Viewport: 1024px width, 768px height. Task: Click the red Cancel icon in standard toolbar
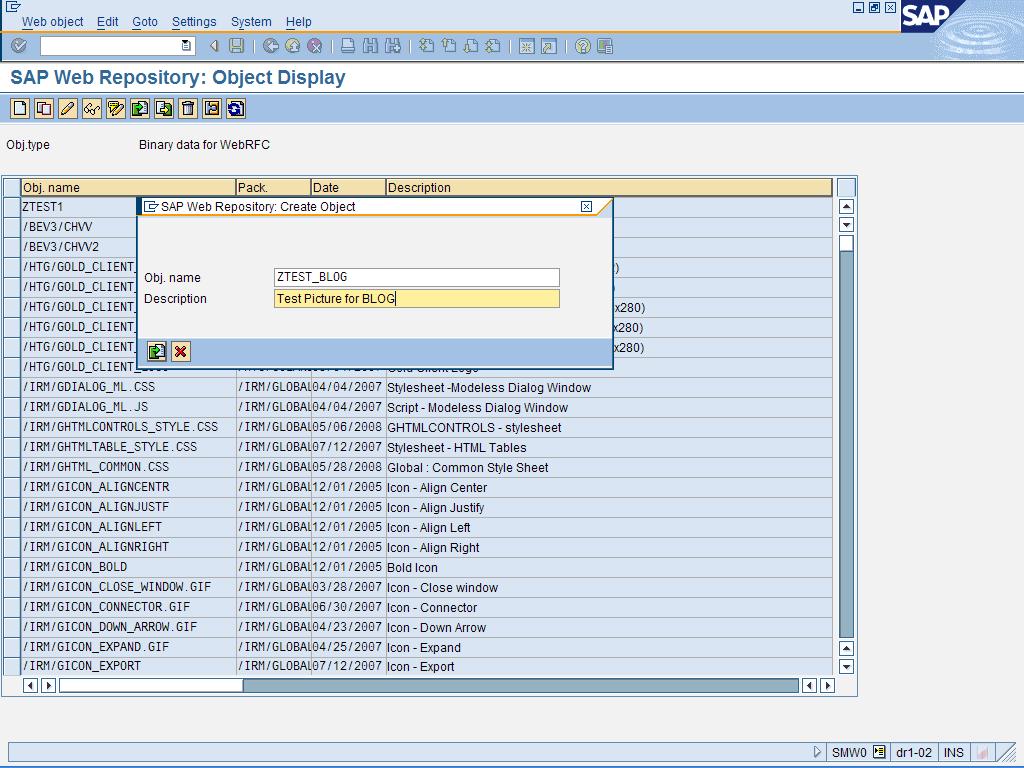pyautogui.click(x=315, y=46)
